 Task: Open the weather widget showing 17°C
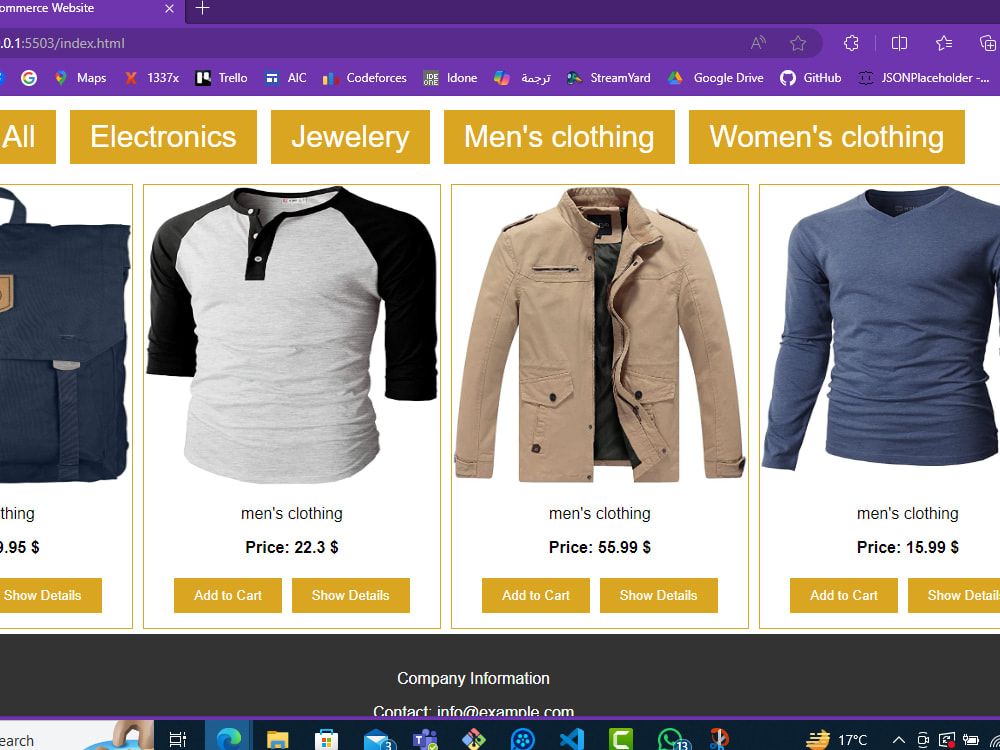pos(837,740)
